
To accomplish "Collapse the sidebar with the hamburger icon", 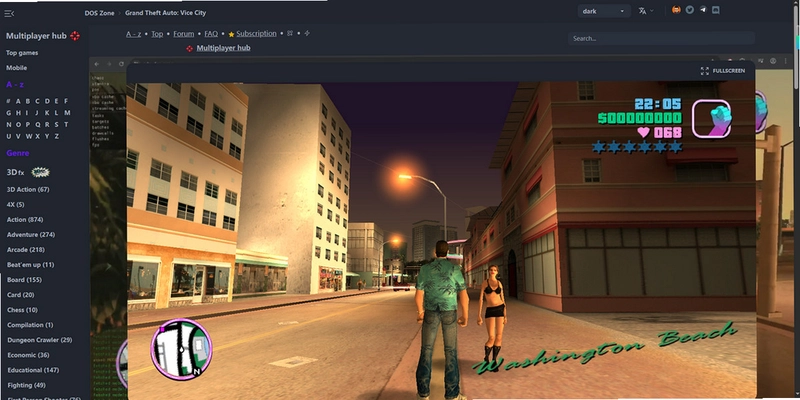I will [x=9, y=13].
